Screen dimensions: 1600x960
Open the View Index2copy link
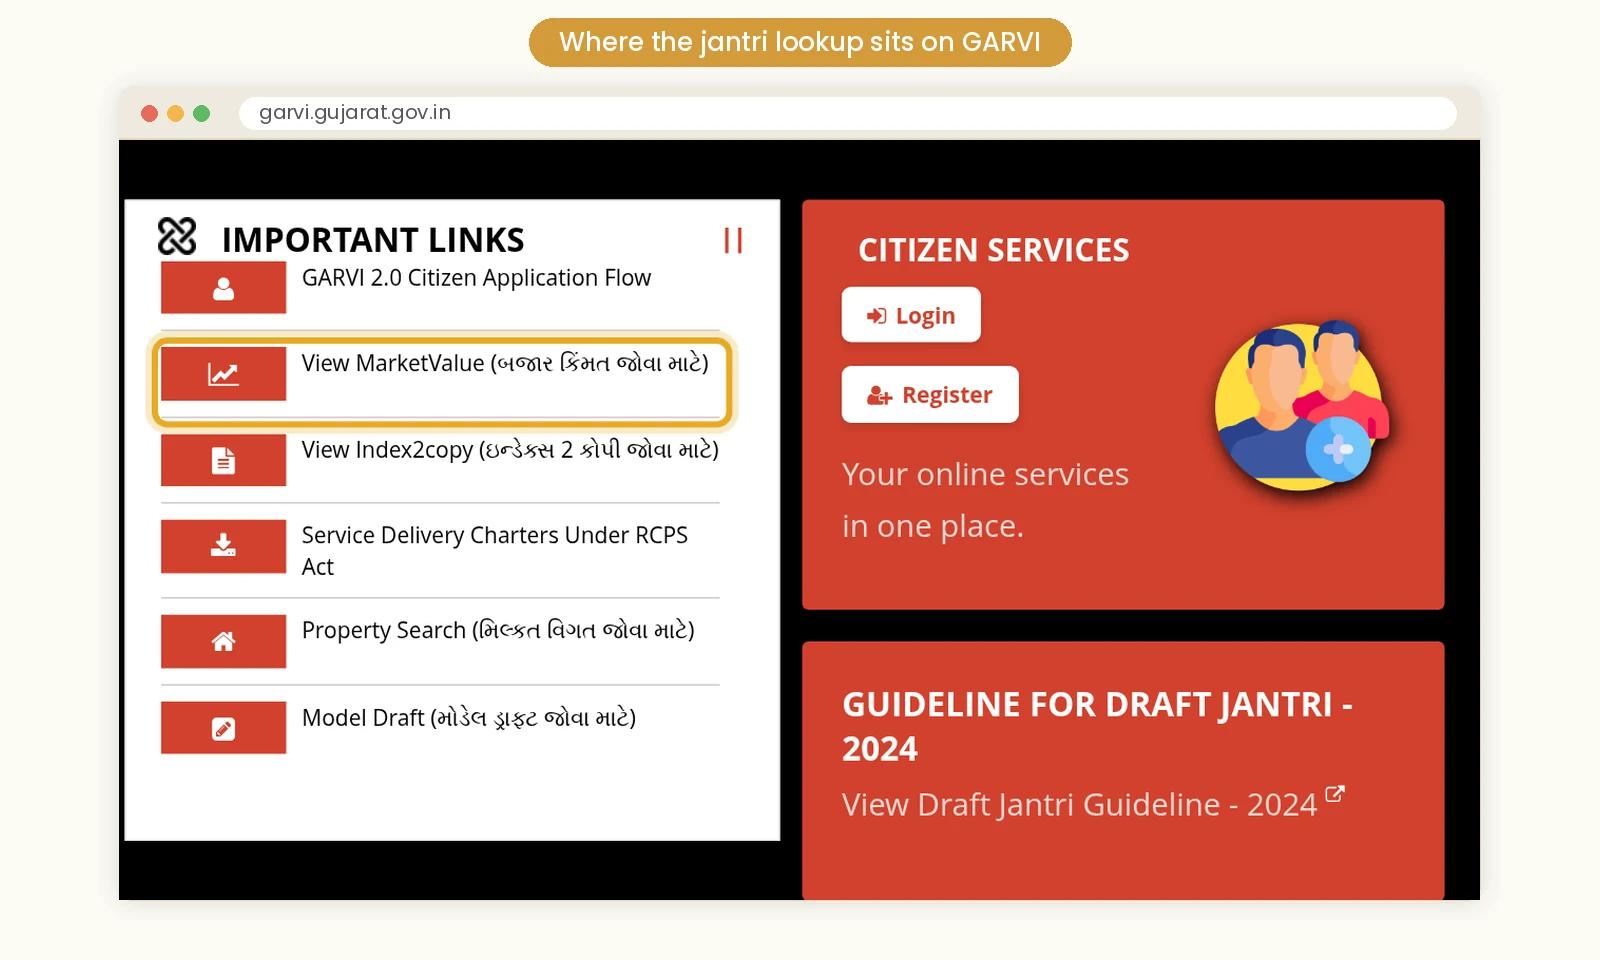(x=510, y=450)
